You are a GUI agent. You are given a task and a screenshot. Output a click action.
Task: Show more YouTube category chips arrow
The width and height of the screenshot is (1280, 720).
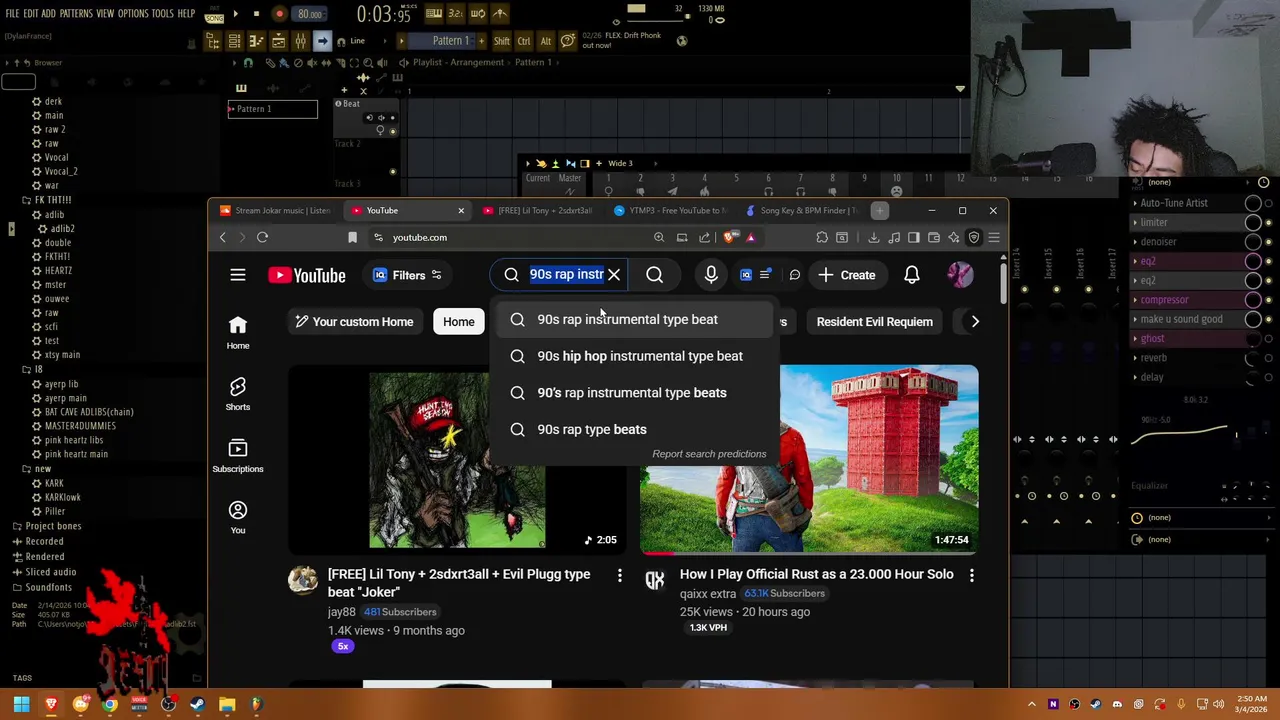975,322
